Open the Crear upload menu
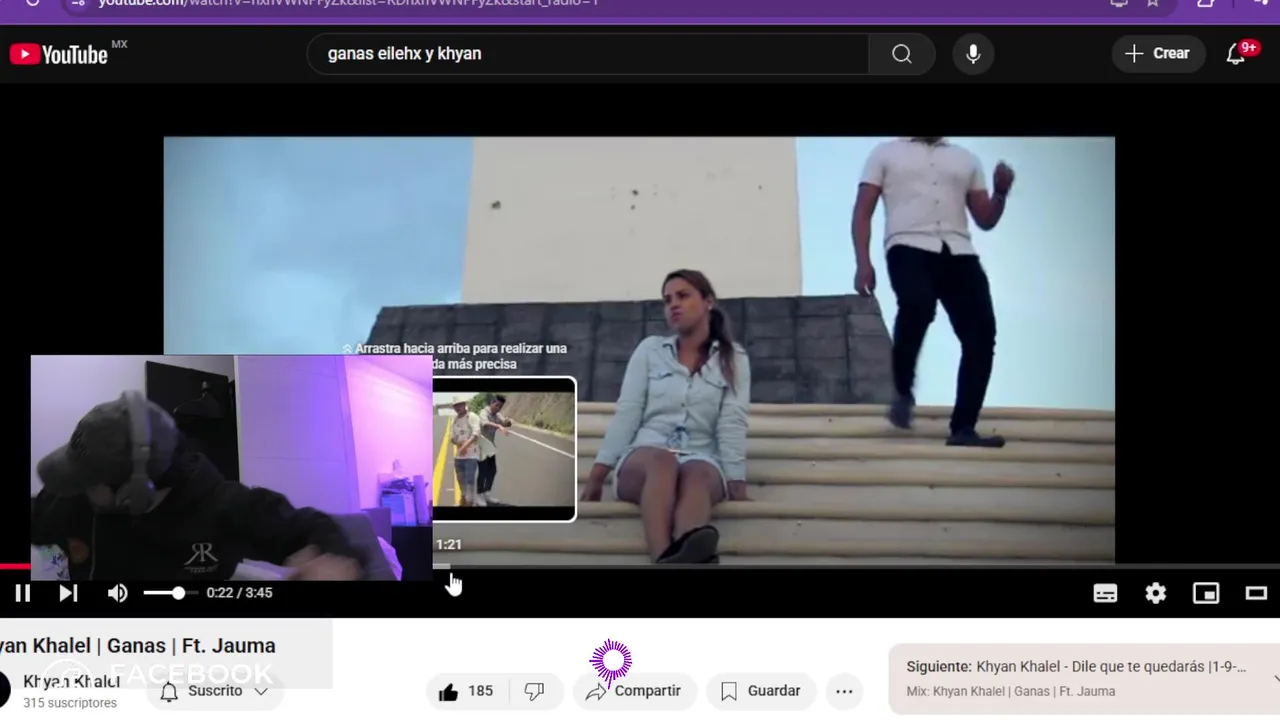 coord(1158,54)
